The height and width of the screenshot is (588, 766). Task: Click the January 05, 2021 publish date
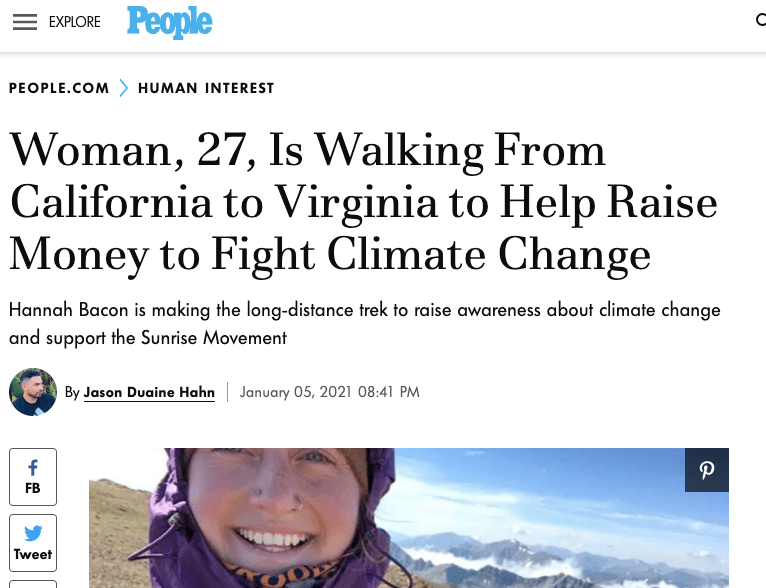pyautogui.click(x=330, y=392)
